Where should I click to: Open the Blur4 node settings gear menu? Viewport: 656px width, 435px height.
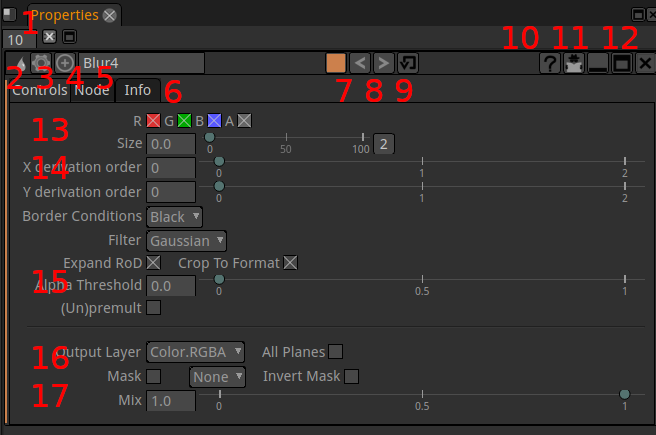pos(41,63)
